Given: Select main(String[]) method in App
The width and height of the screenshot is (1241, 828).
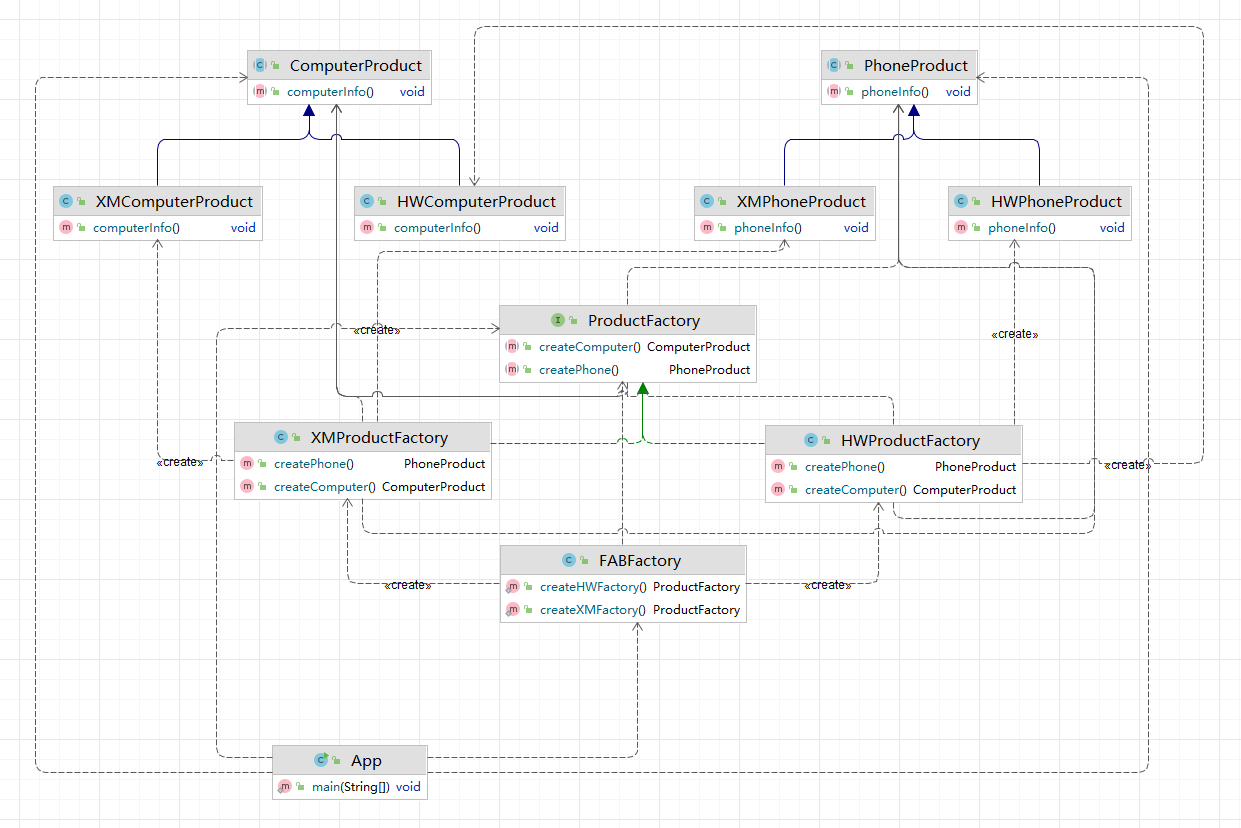Looking at the screenshot, I should pos(352,786).
